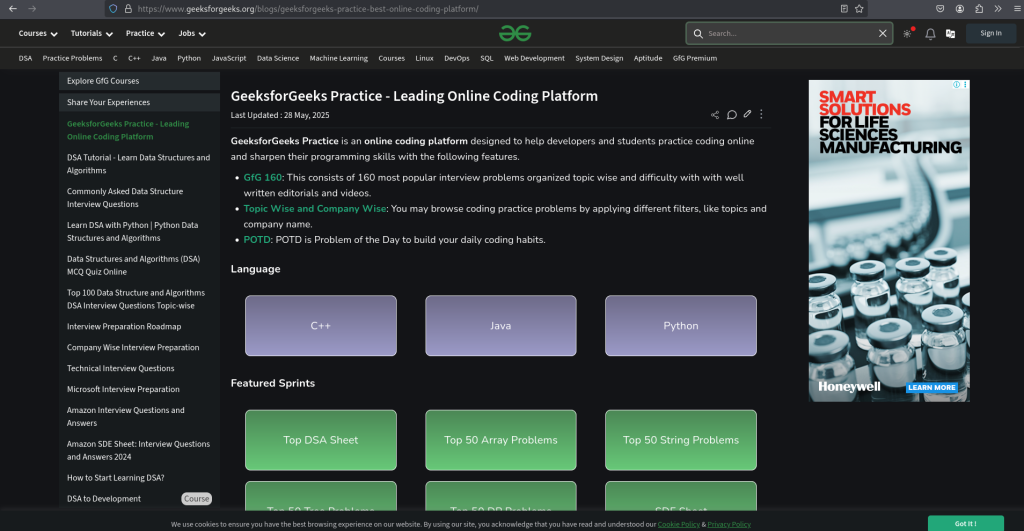Select the Java language card
This screenshot has width=1024, height=531.
point(501,325)
